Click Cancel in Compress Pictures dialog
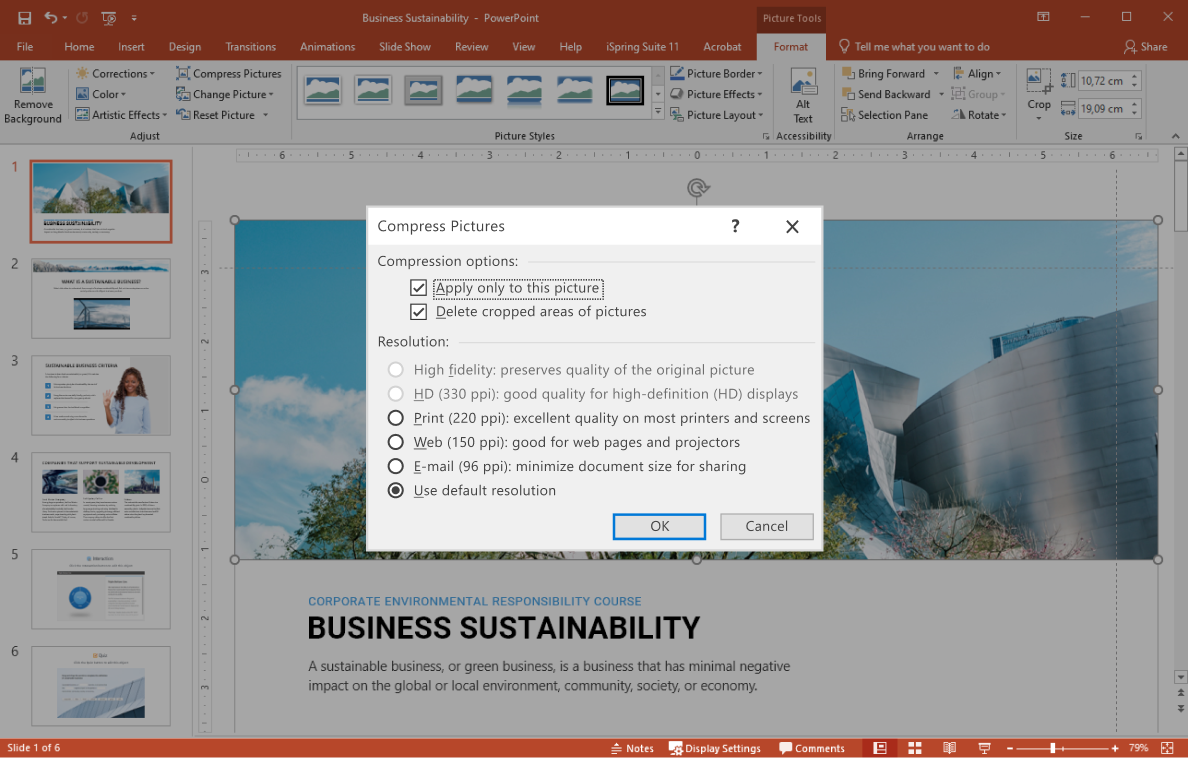 click(x=767, y=526)
